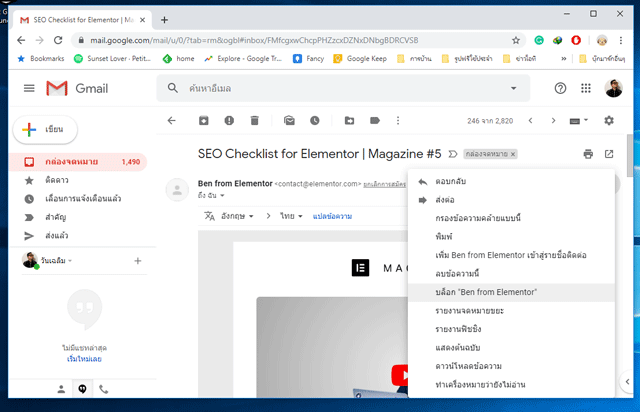Select เพิ่ม Ben from Elementor เข้าสู่รายชื่อติดต่อ
Viewport: 640px width, 412px height.
pyautogui.click(x=511, y=255)
